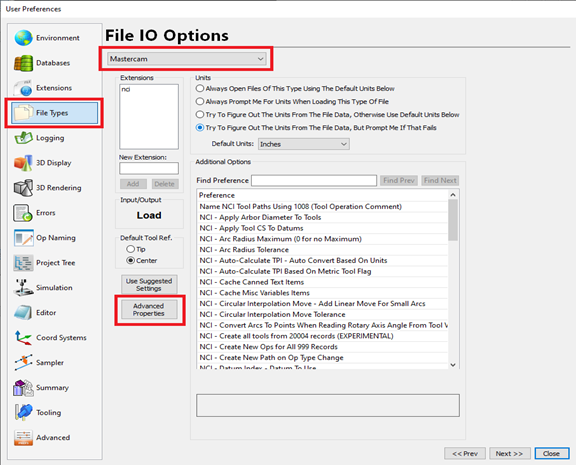Click the Find Preference search field

pos(314,180)
